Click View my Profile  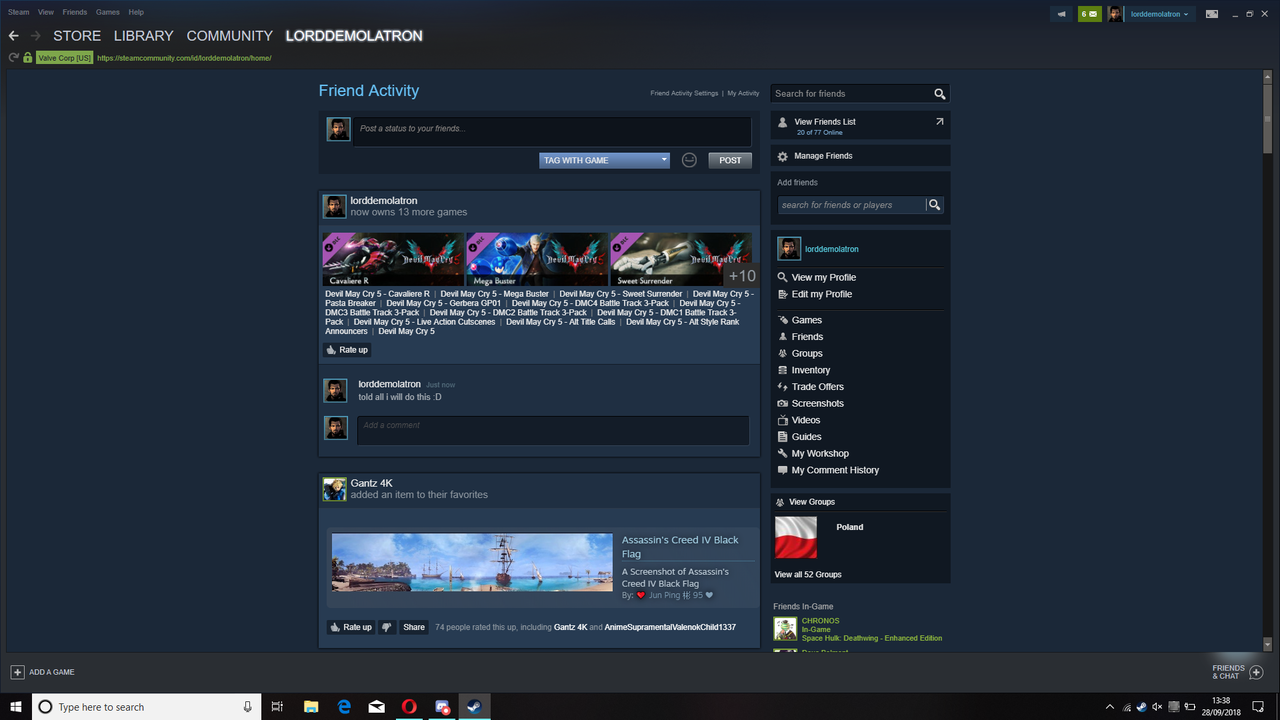coord(824,278)
